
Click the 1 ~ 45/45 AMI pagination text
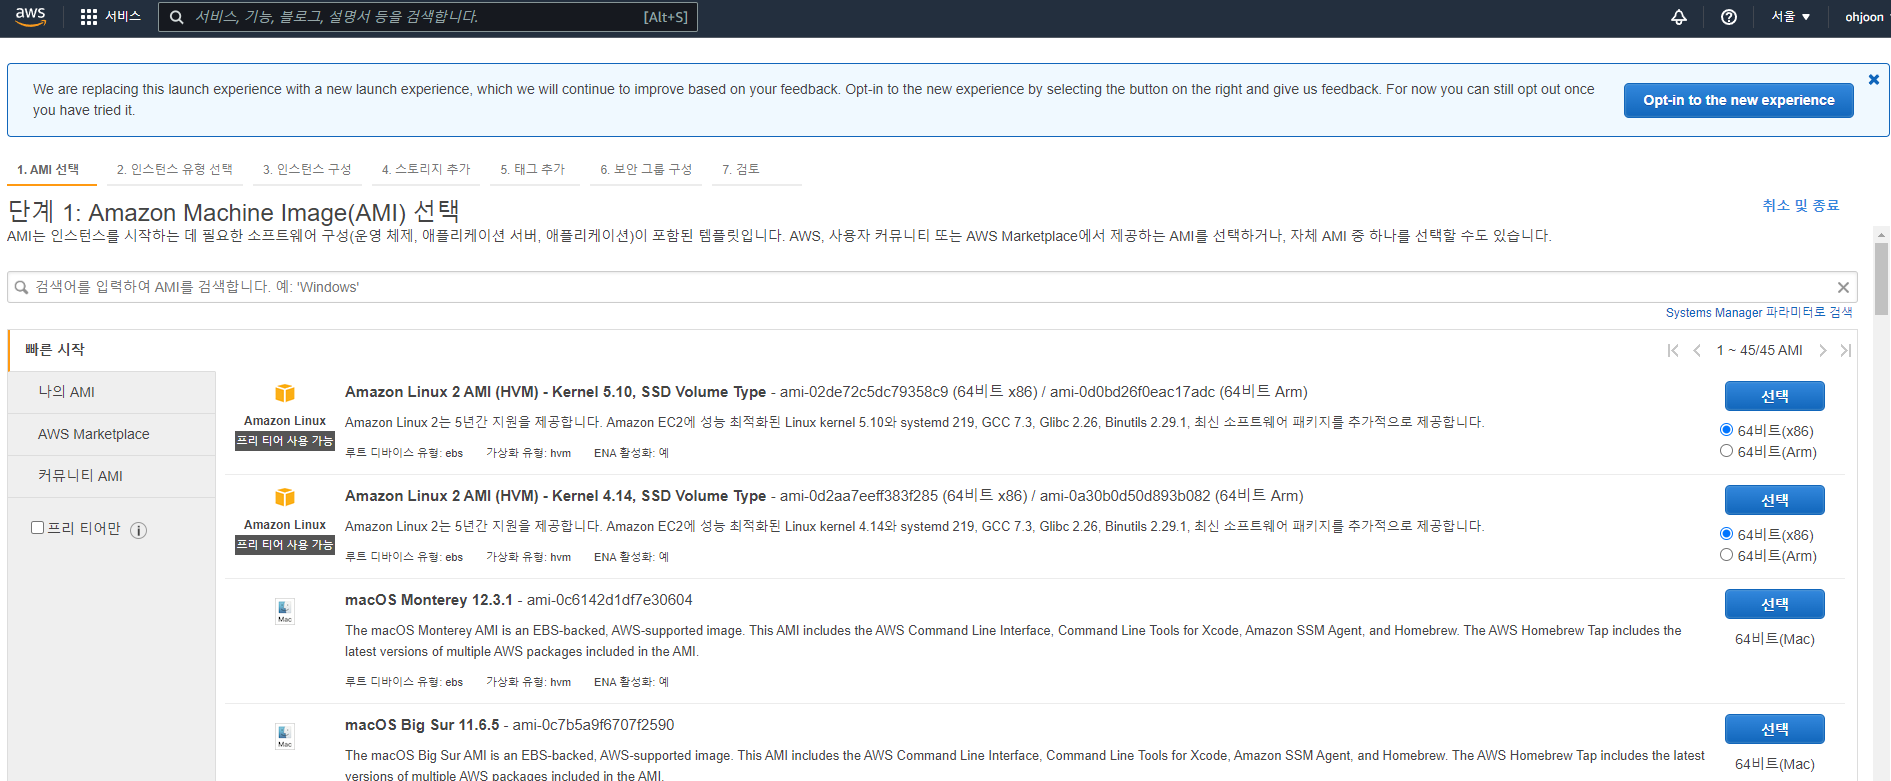(1760, 350)
